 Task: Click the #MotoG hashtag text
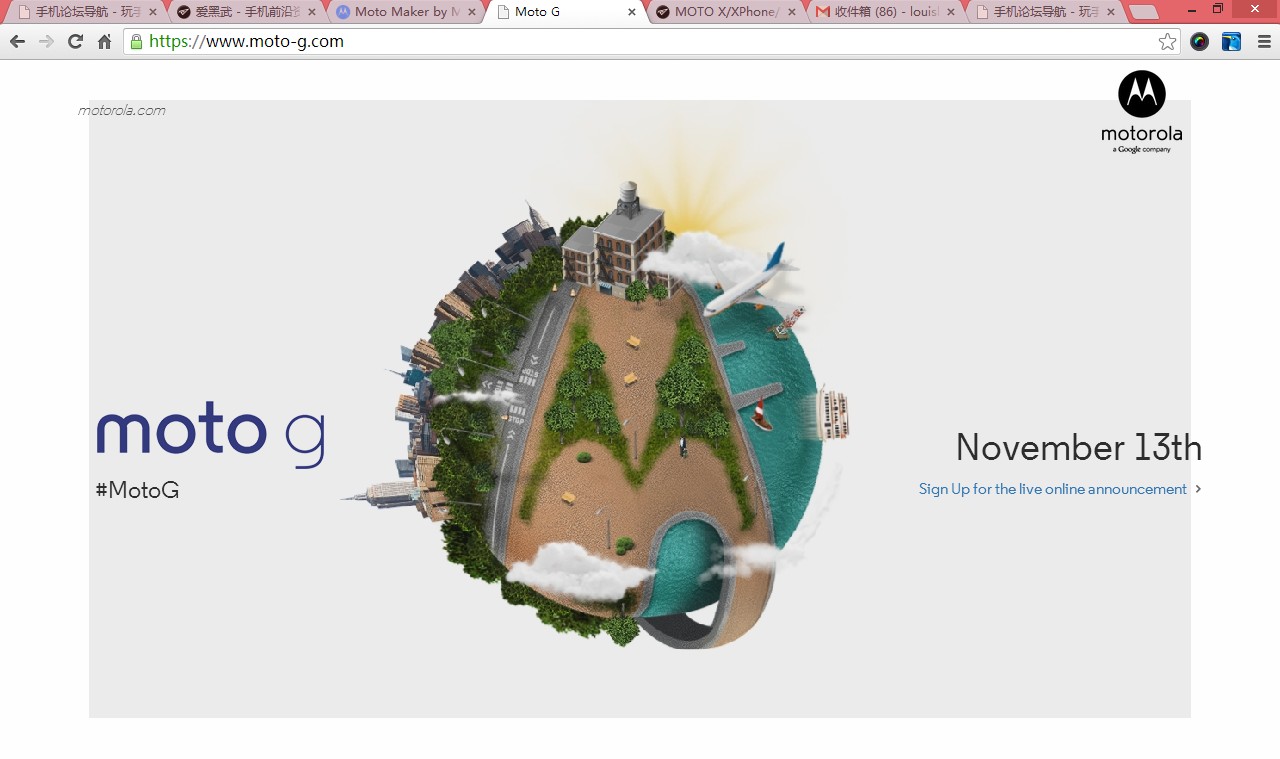tap(137, 490)
